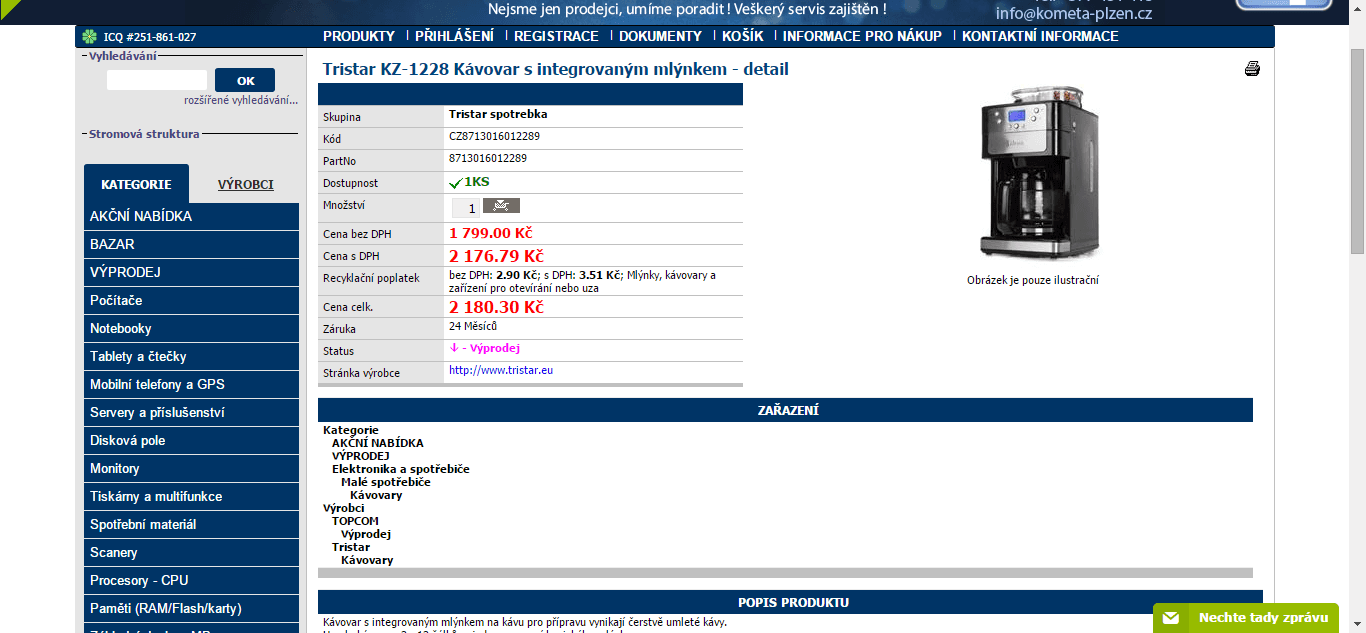Click the info@kometa-plzen.cz email address

1074,13
